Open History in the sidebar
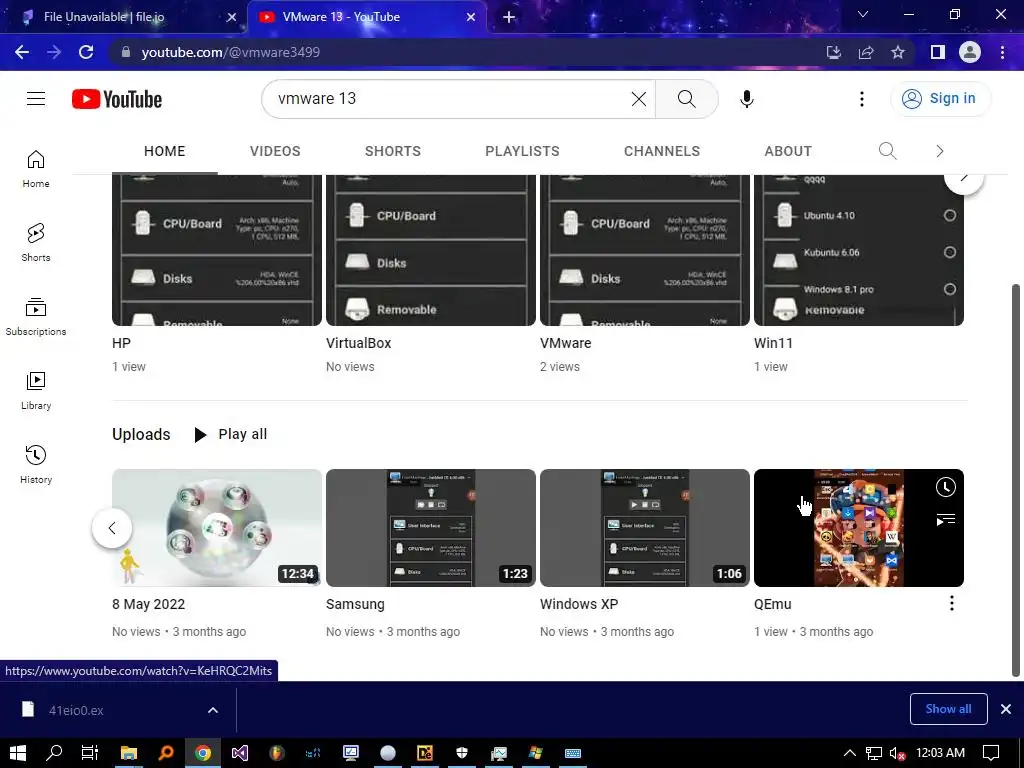1024x768 pixels. [36, 464]
